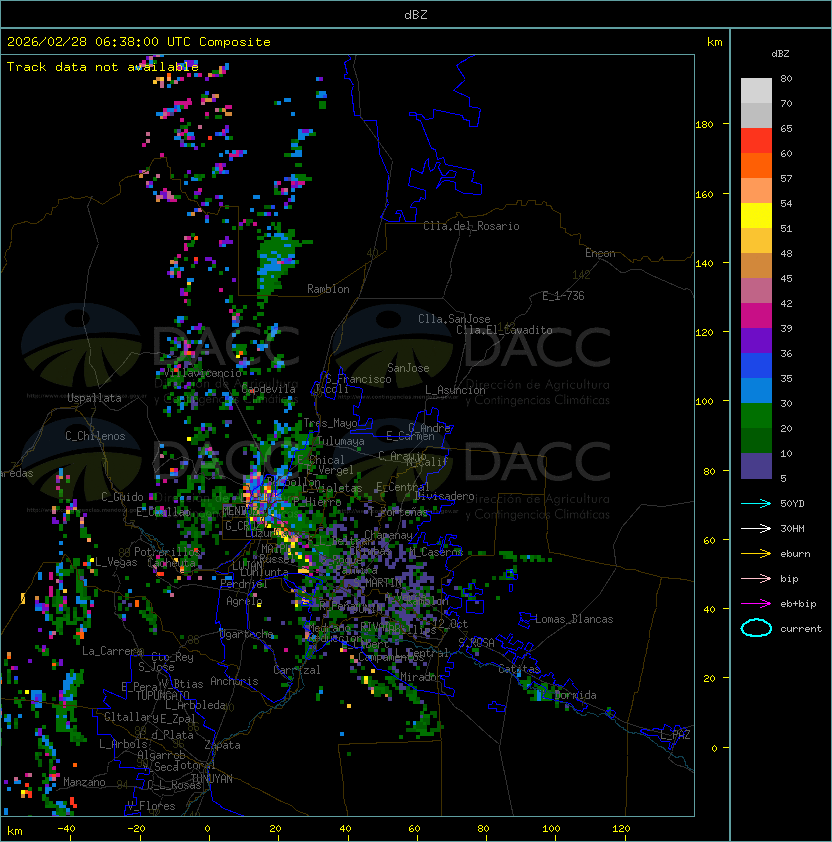Click the 'Agrelo' map label

pyautogui.click(x=244, y=601)
